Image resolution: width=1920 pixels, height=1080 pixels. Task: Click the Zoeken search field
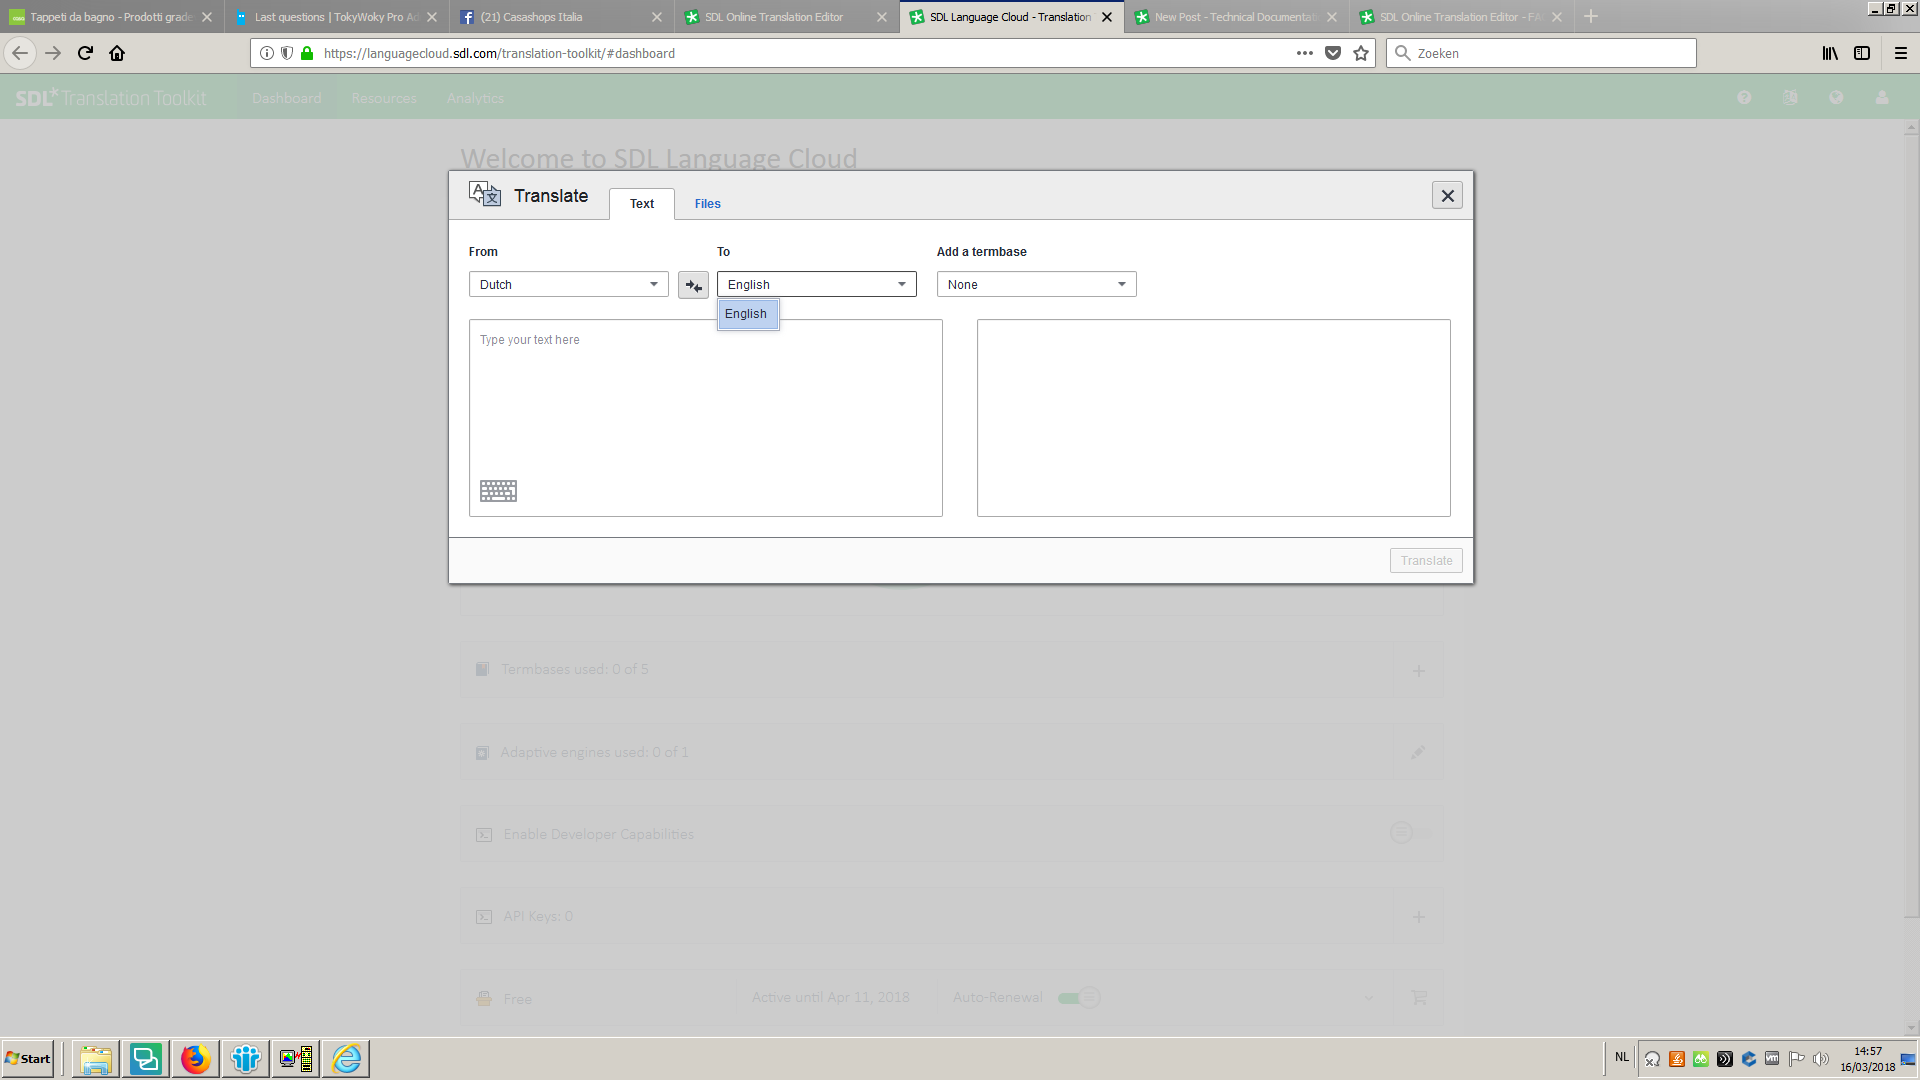pyautogui.click(x=1550, y=53)
